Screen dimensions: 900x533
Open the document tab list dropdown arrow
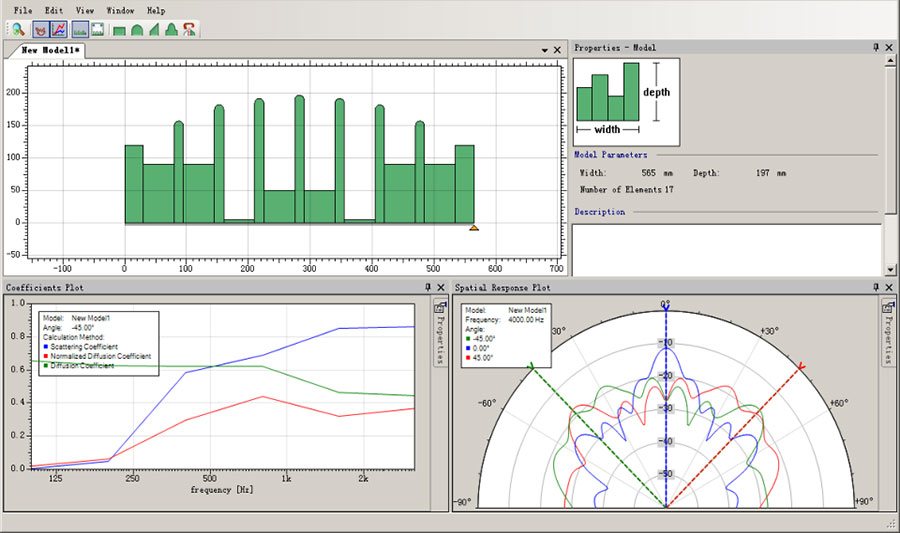pyautogui.click(x=545, y=49)
